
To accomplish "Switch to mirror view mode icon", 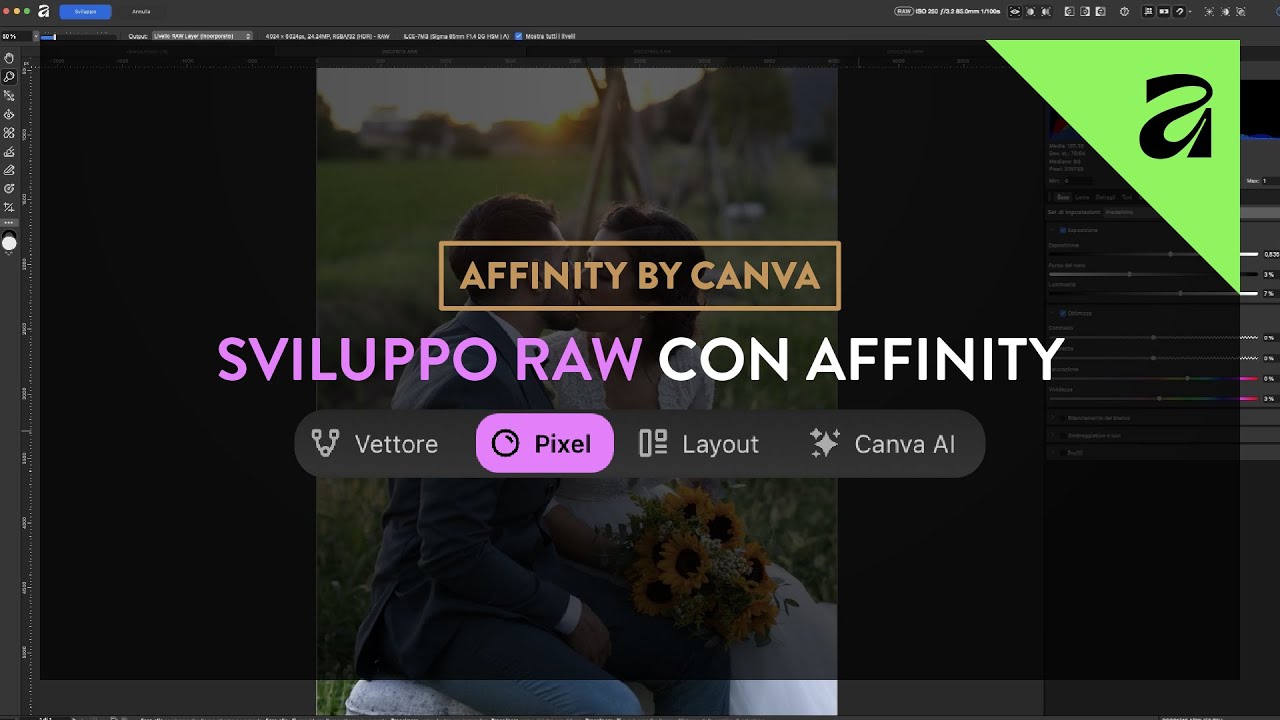I will [x=1046, y=11].
